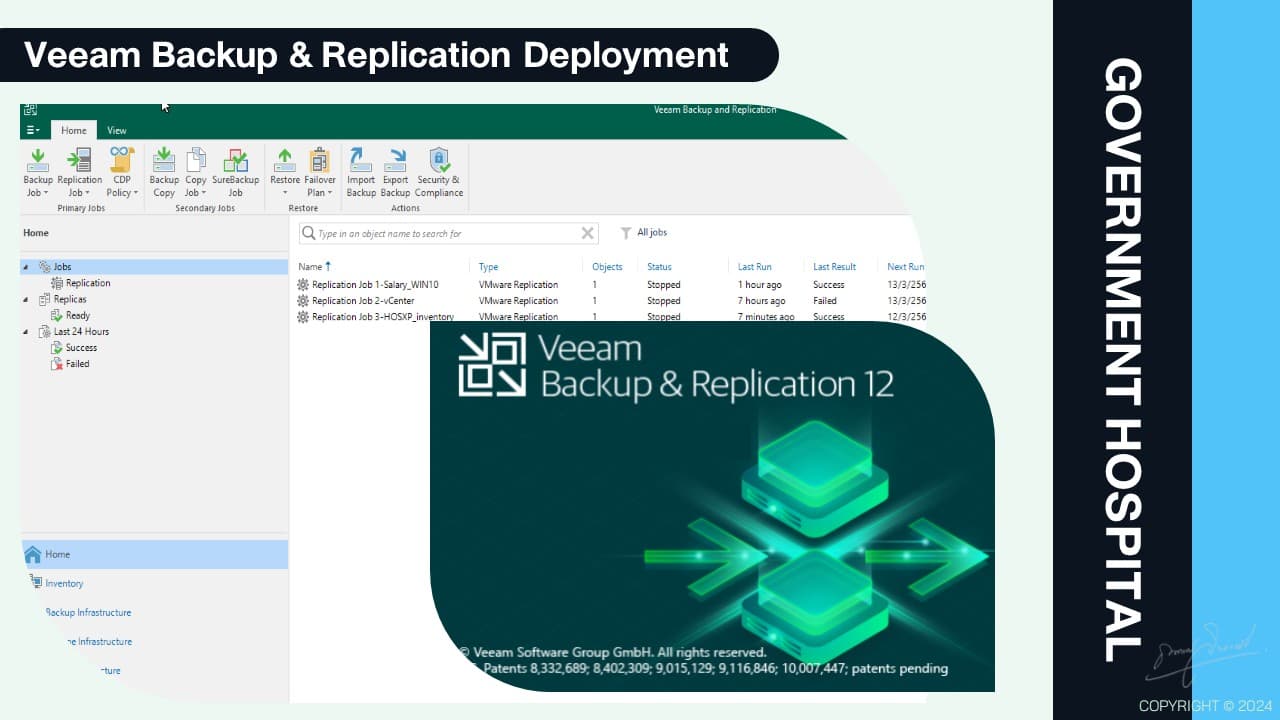Screen dimensions: 1280x720
Task: Click the All jobs filter
Action: [652, 233]
